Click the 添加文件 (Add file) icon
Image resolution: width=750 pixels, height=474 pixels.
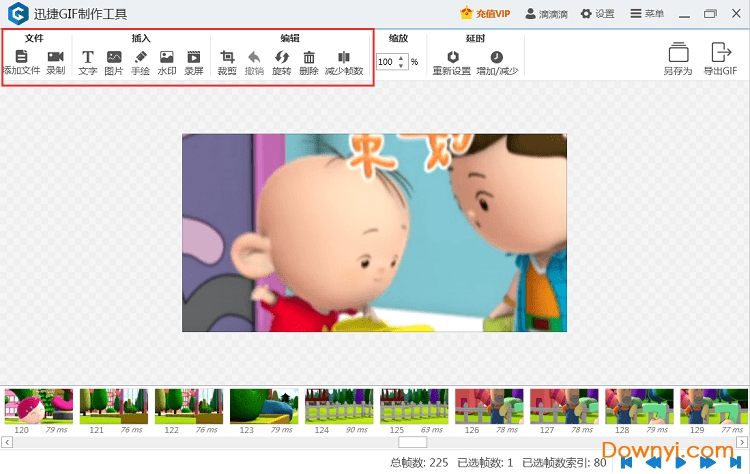[21, 58]
